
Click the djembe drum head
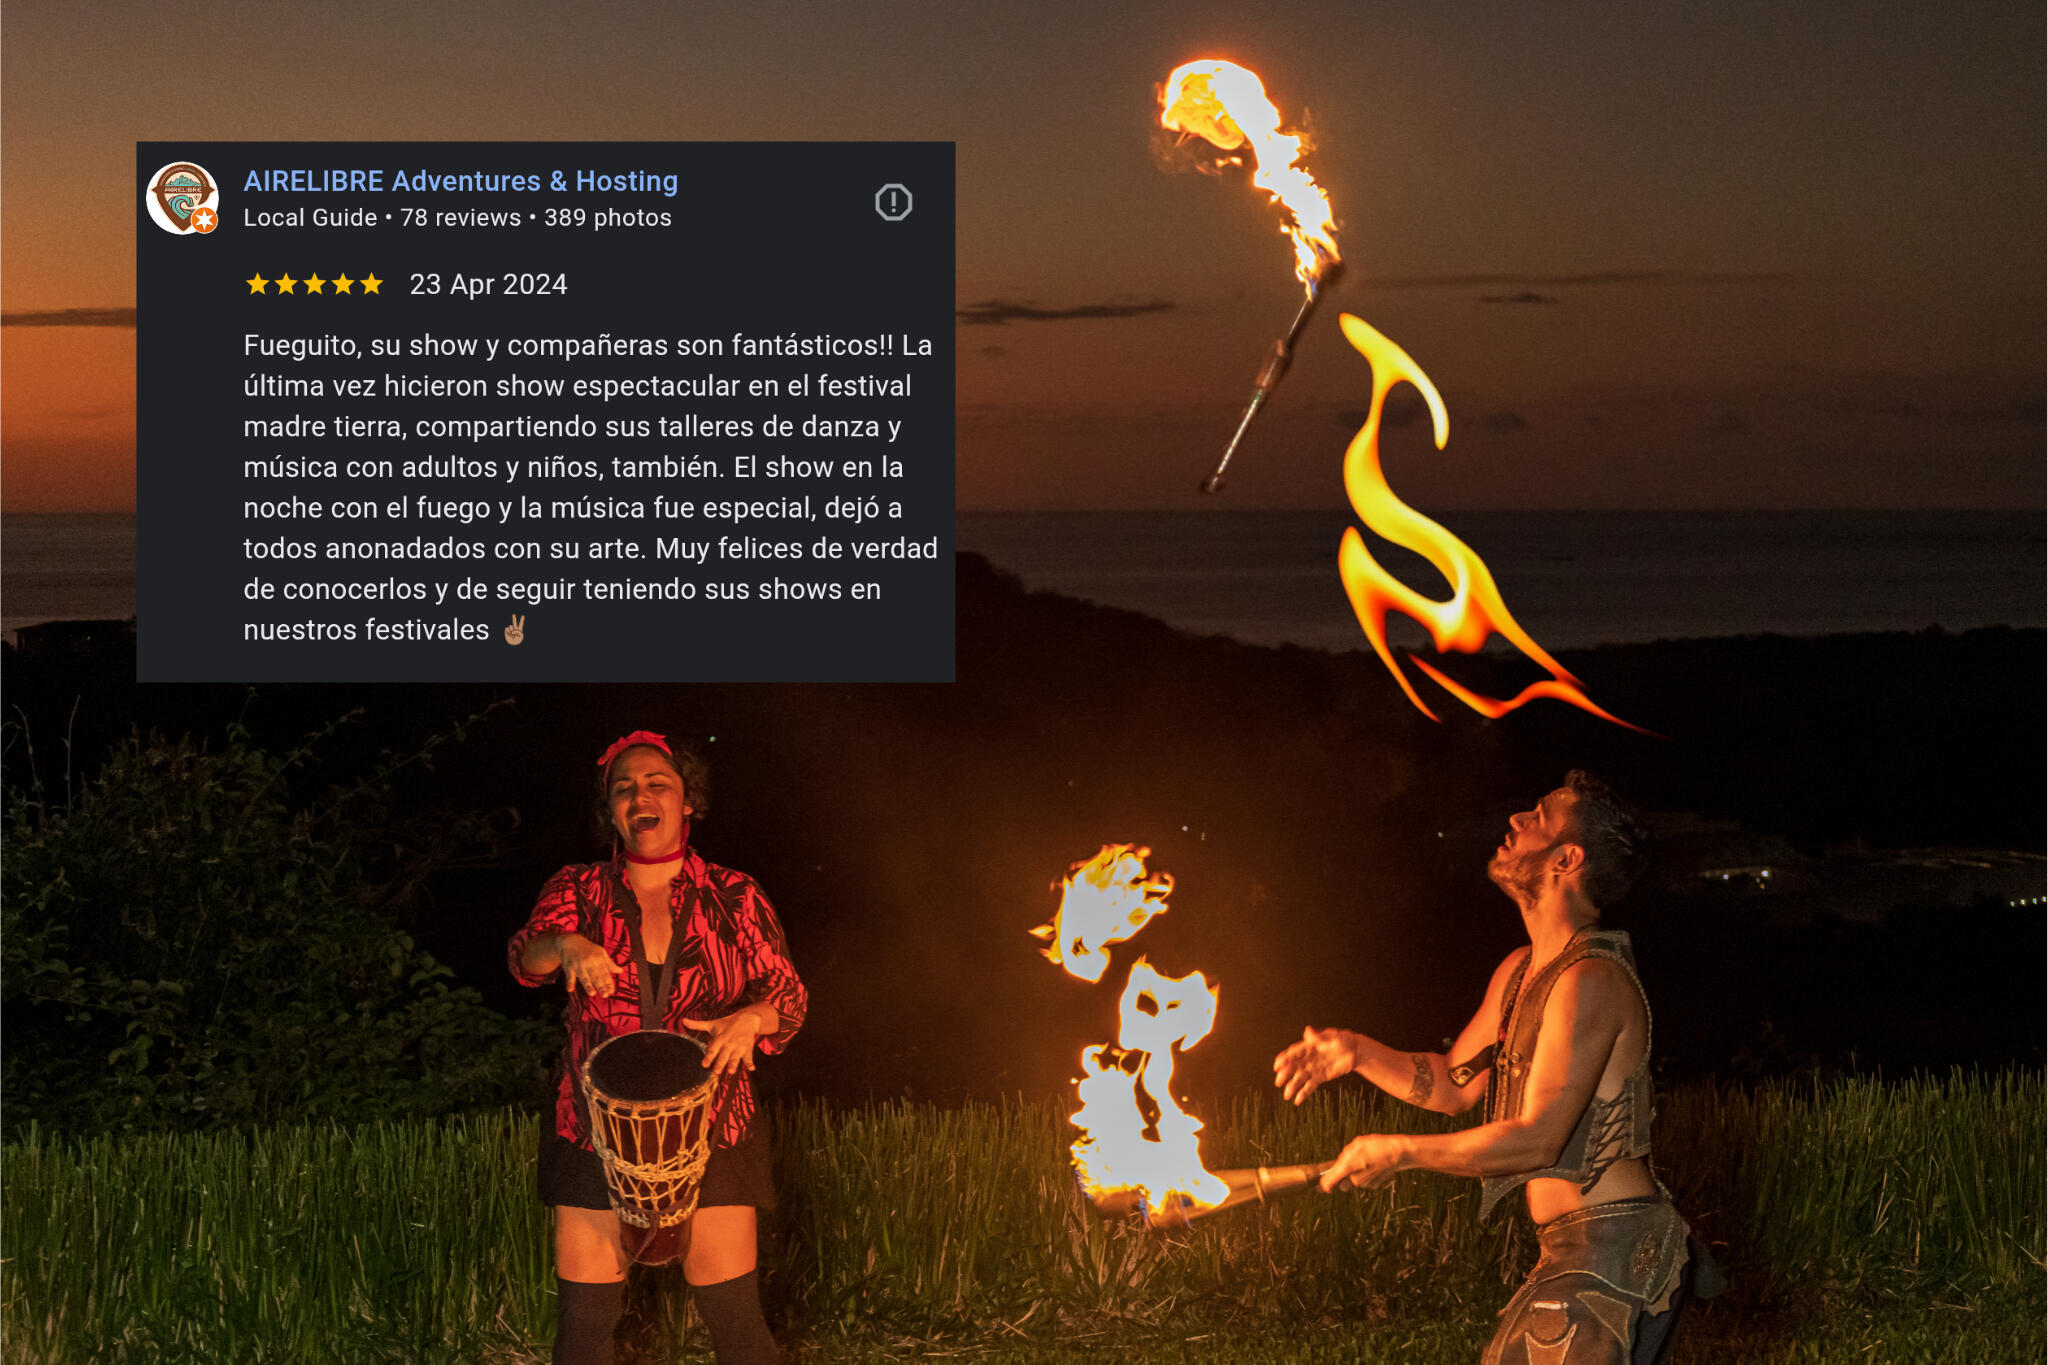click(645, 1064)
